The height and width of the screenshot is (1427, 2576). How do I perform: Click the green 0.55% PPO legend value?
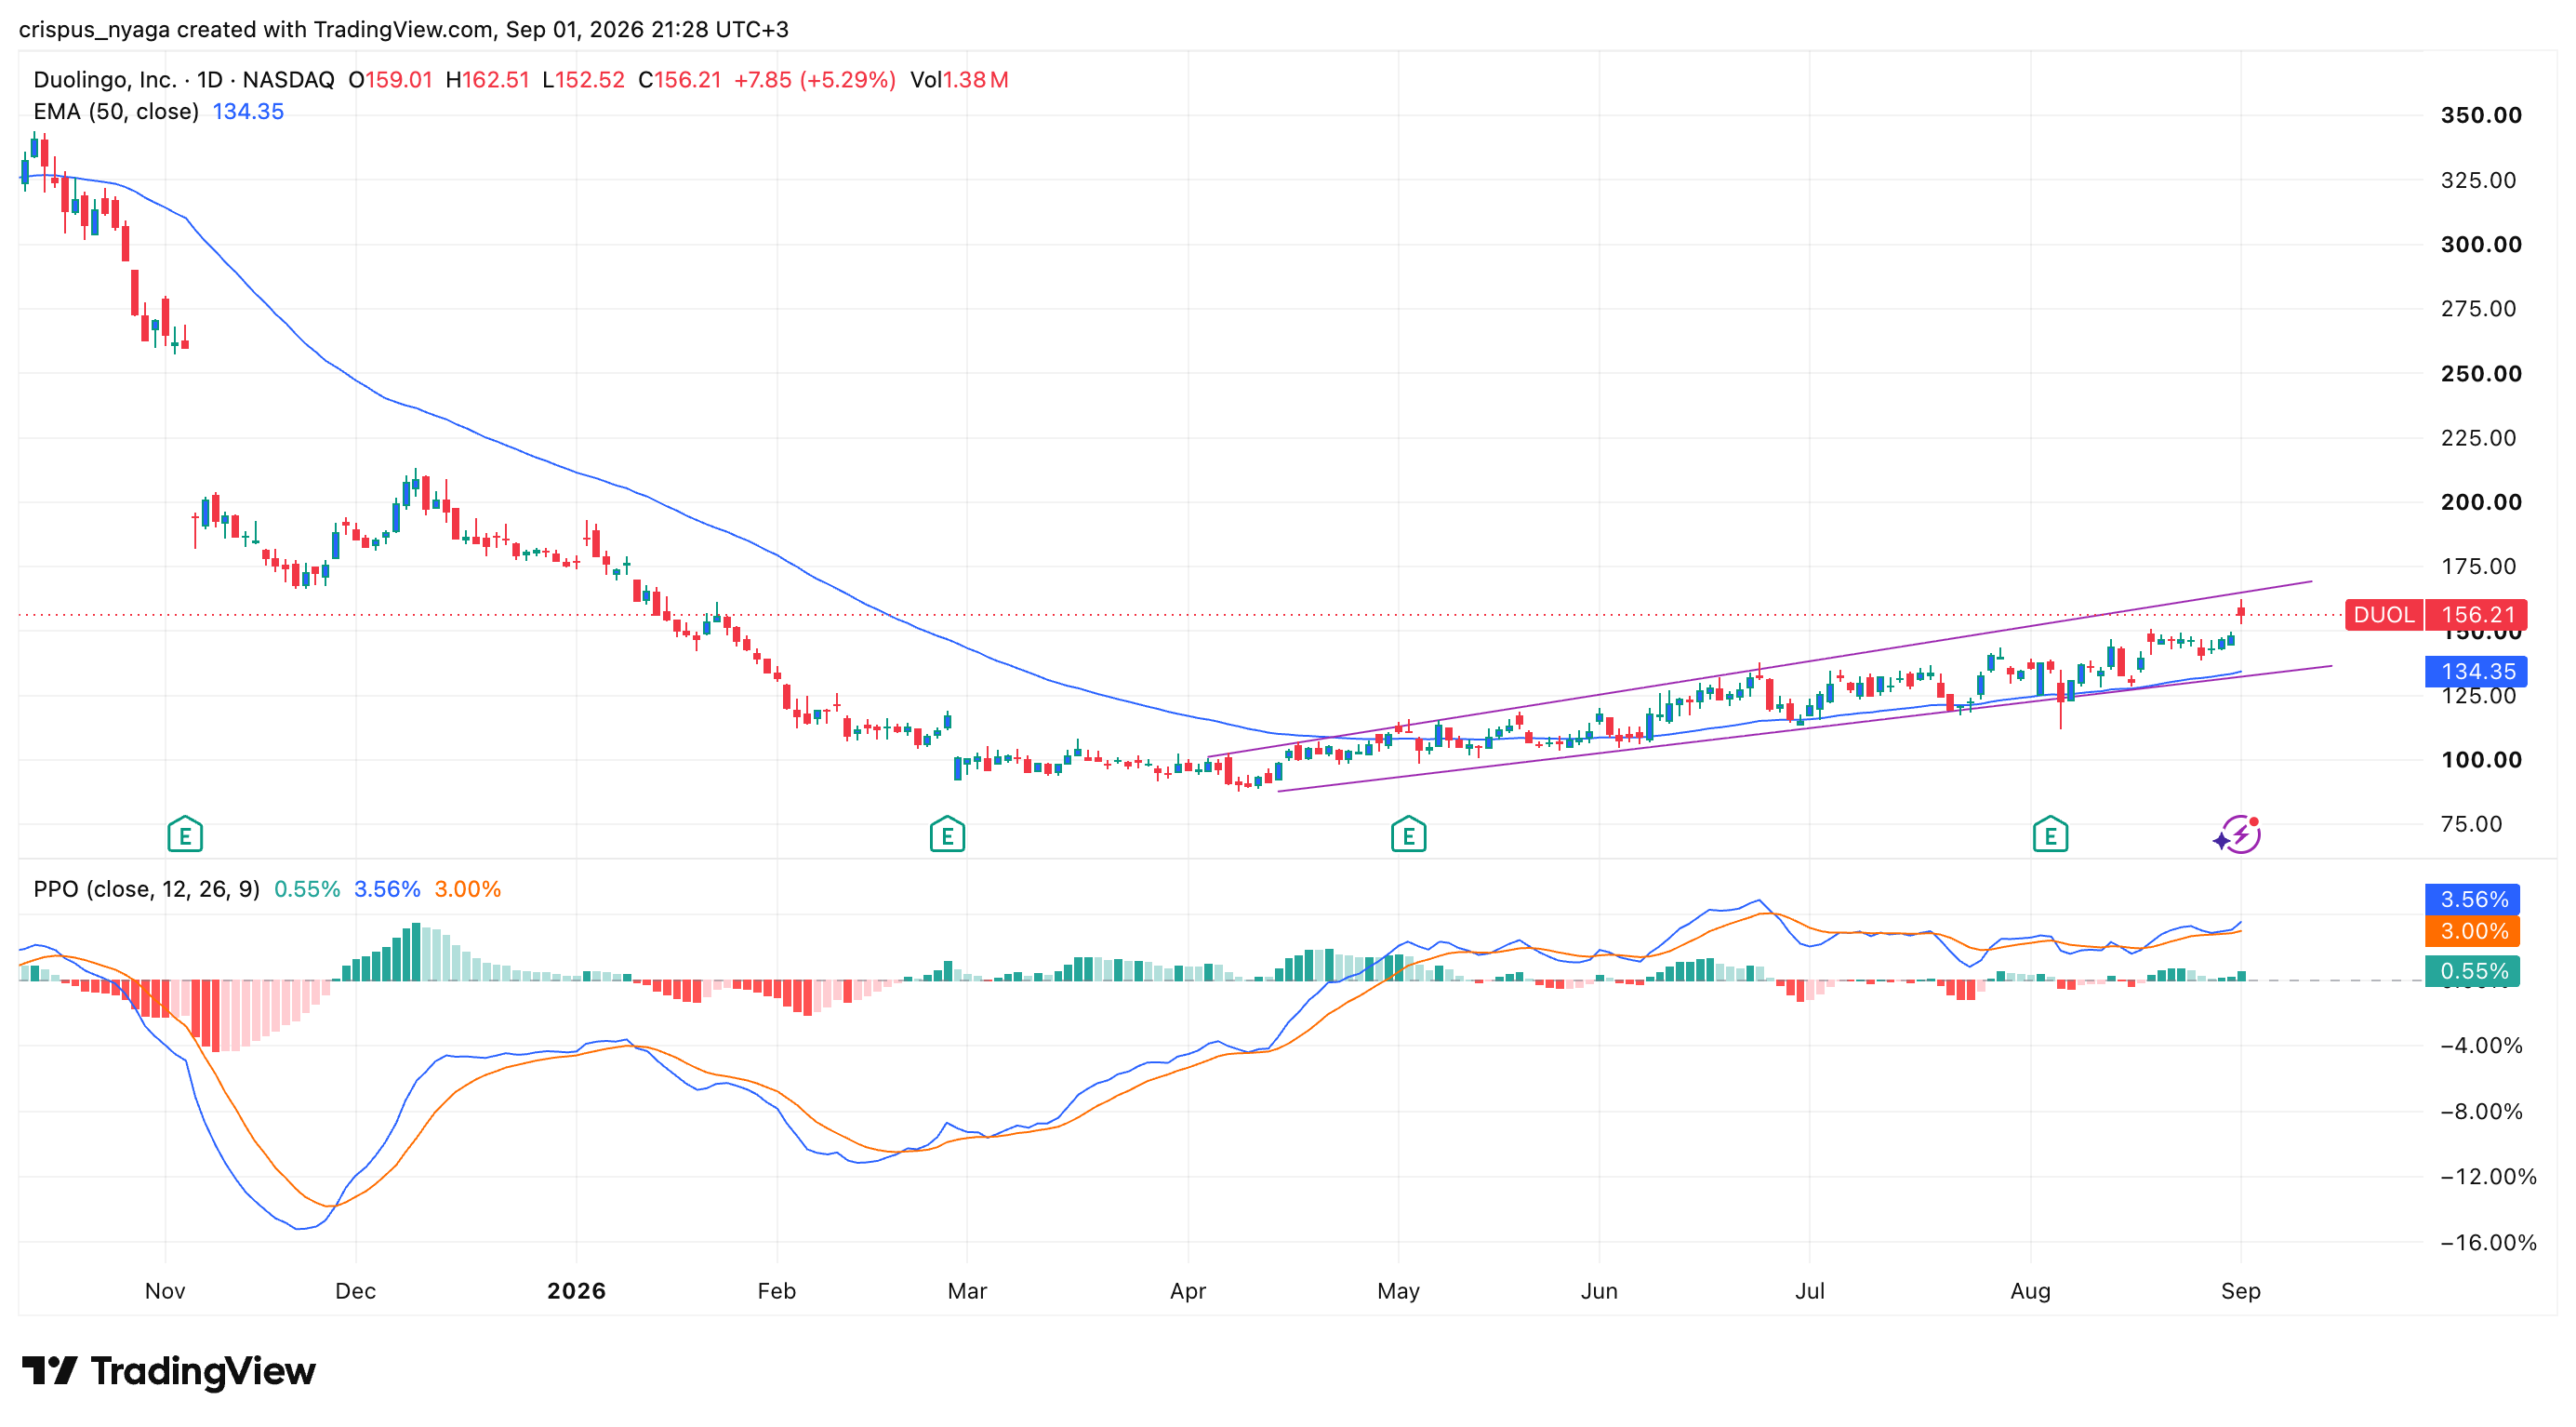tap(307, 889)
